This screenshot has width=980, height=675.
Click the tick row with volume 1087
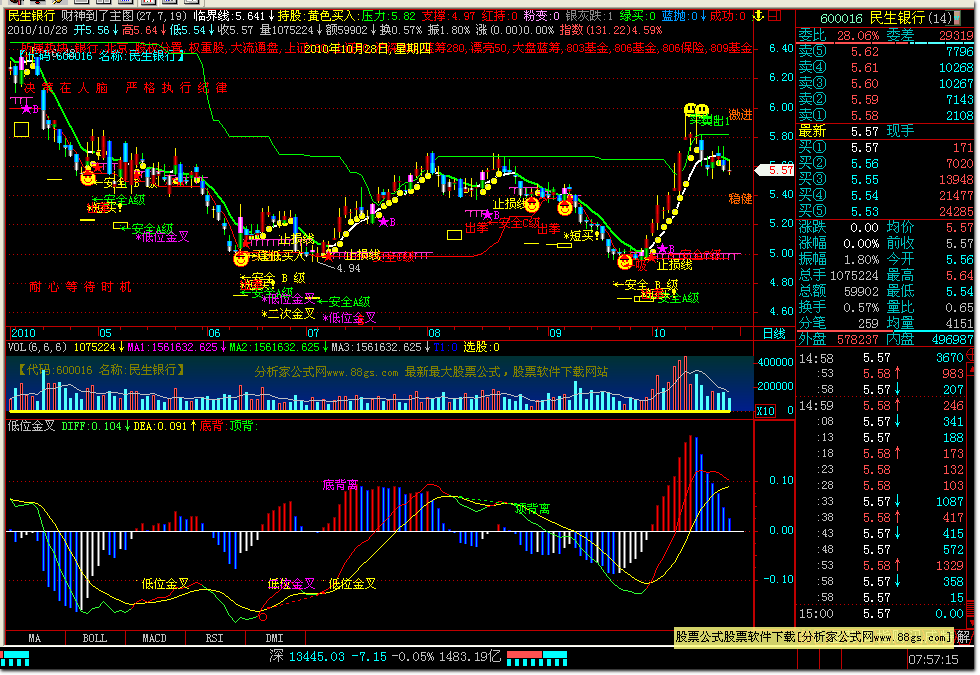[x=882, y=502]
